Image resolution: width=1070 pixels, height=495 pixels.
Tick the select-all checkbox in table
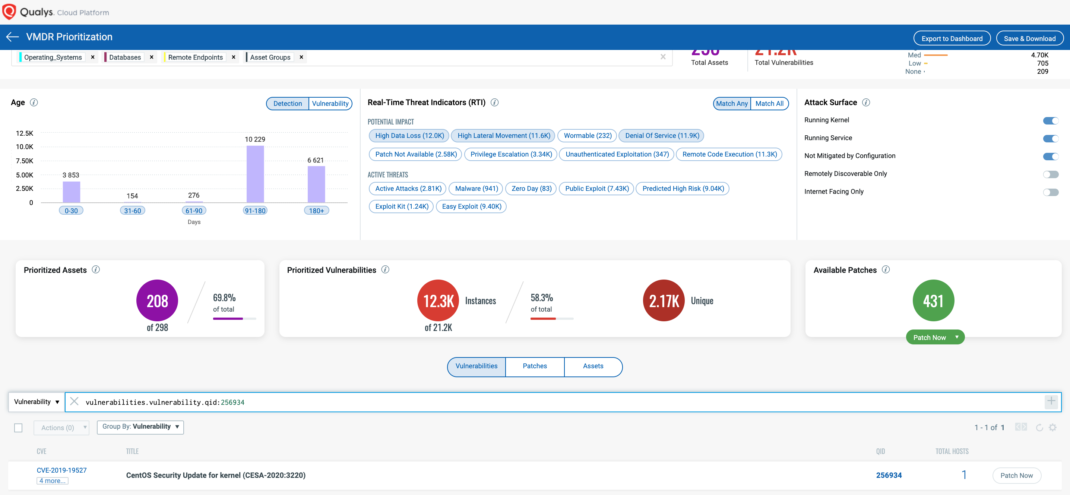pos(18,427)
